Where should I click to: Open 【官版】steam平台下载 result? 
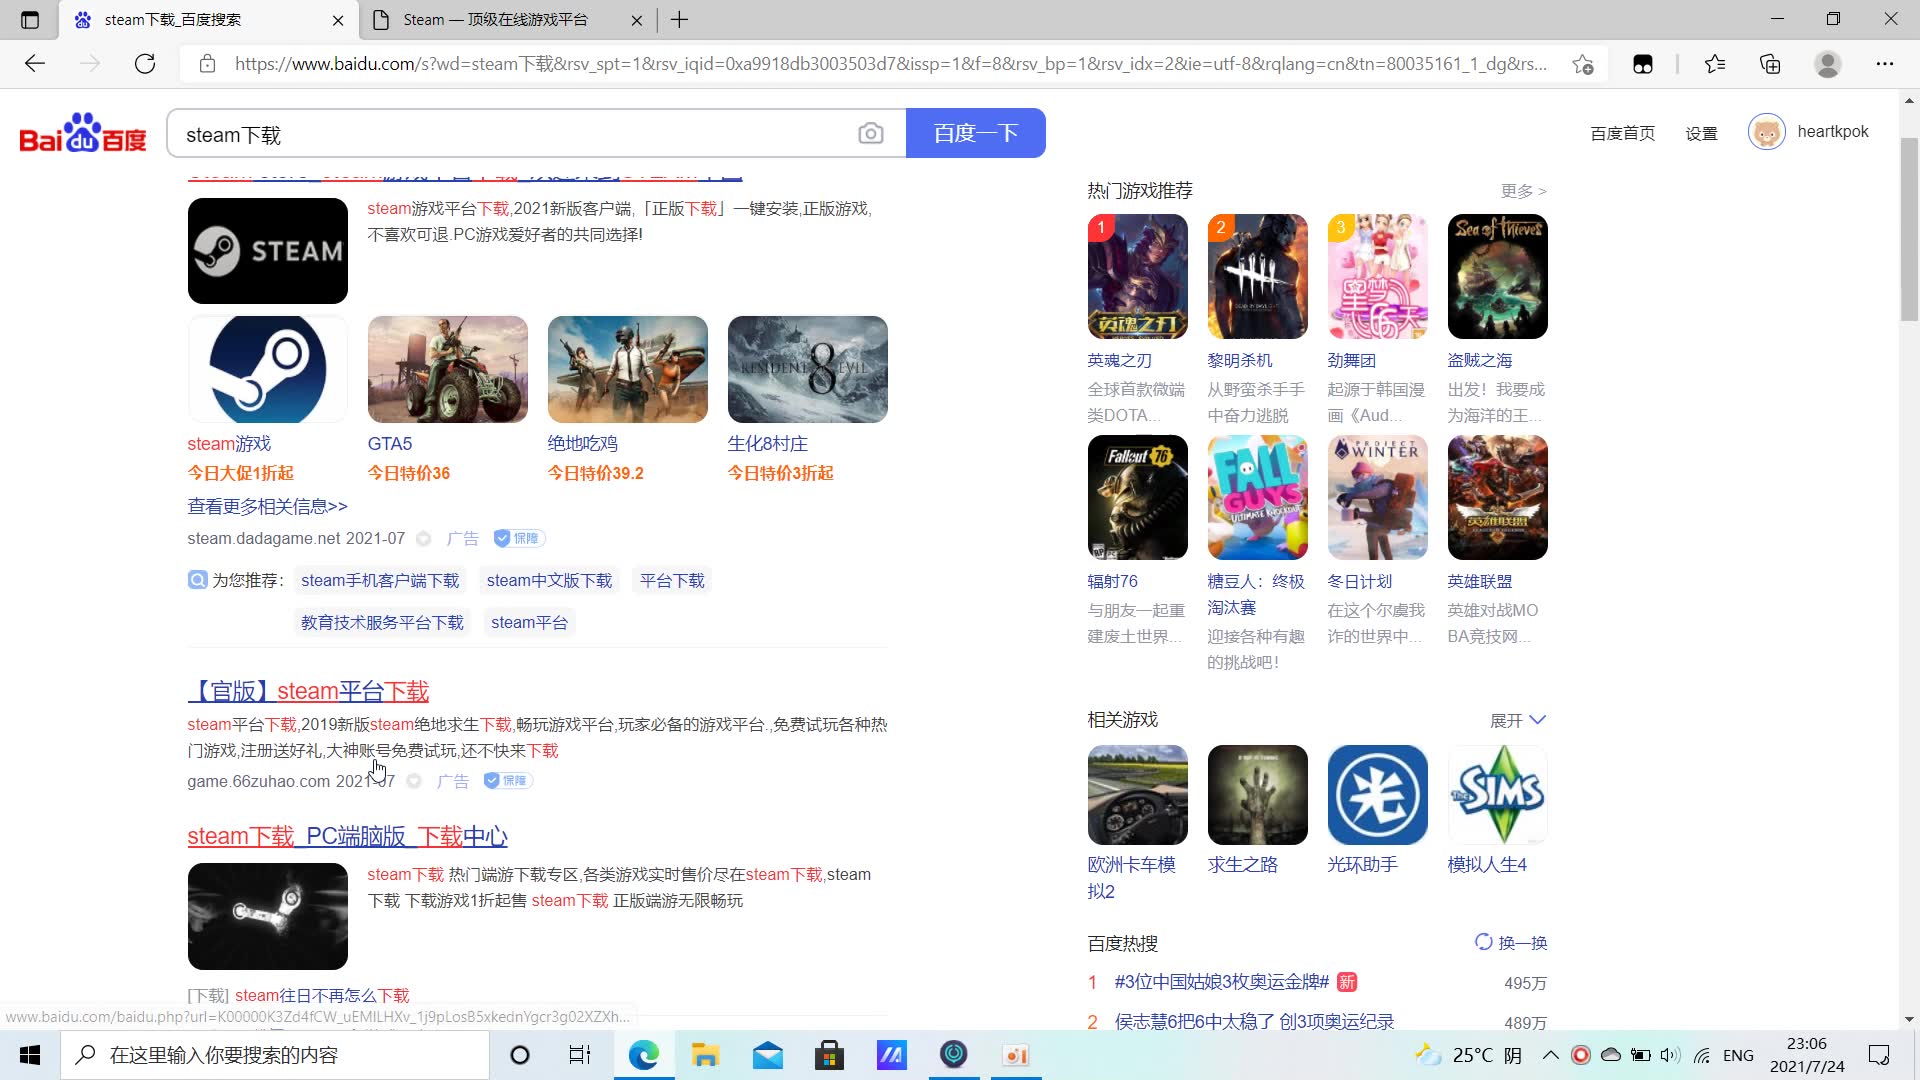coord(308,691)
